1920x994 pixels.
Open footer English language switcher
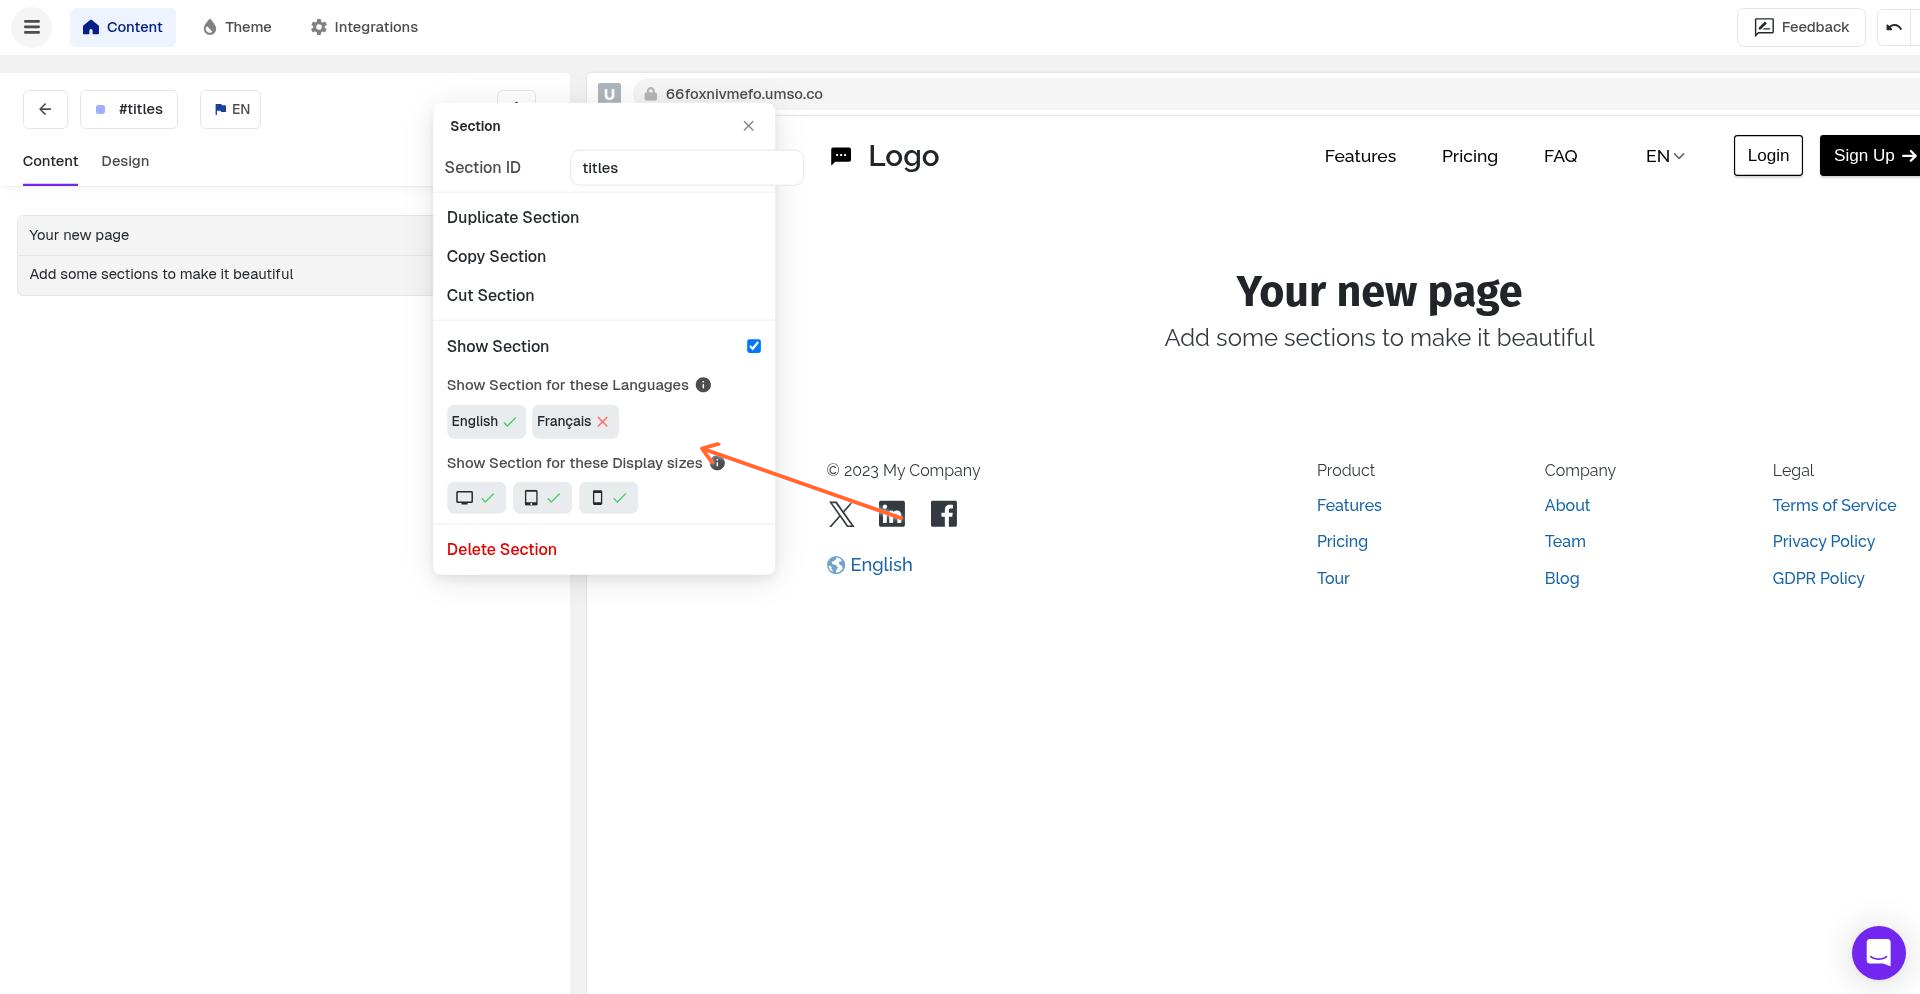pyautogui.click(x=870, y=565)
